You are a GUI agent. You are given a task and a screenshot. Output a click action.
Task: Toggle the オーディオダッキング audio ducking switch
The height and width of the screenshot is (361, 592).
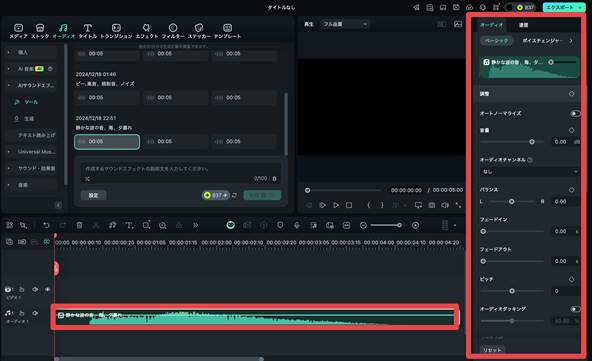(575, 309)
